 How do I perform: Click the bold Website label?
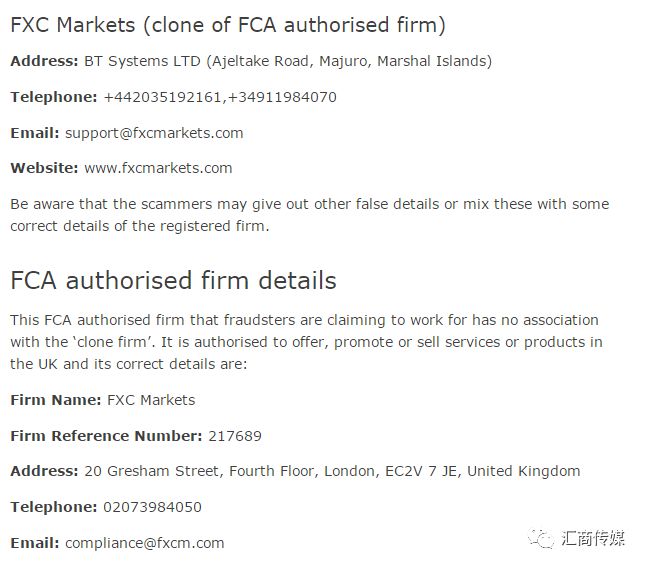44,168
